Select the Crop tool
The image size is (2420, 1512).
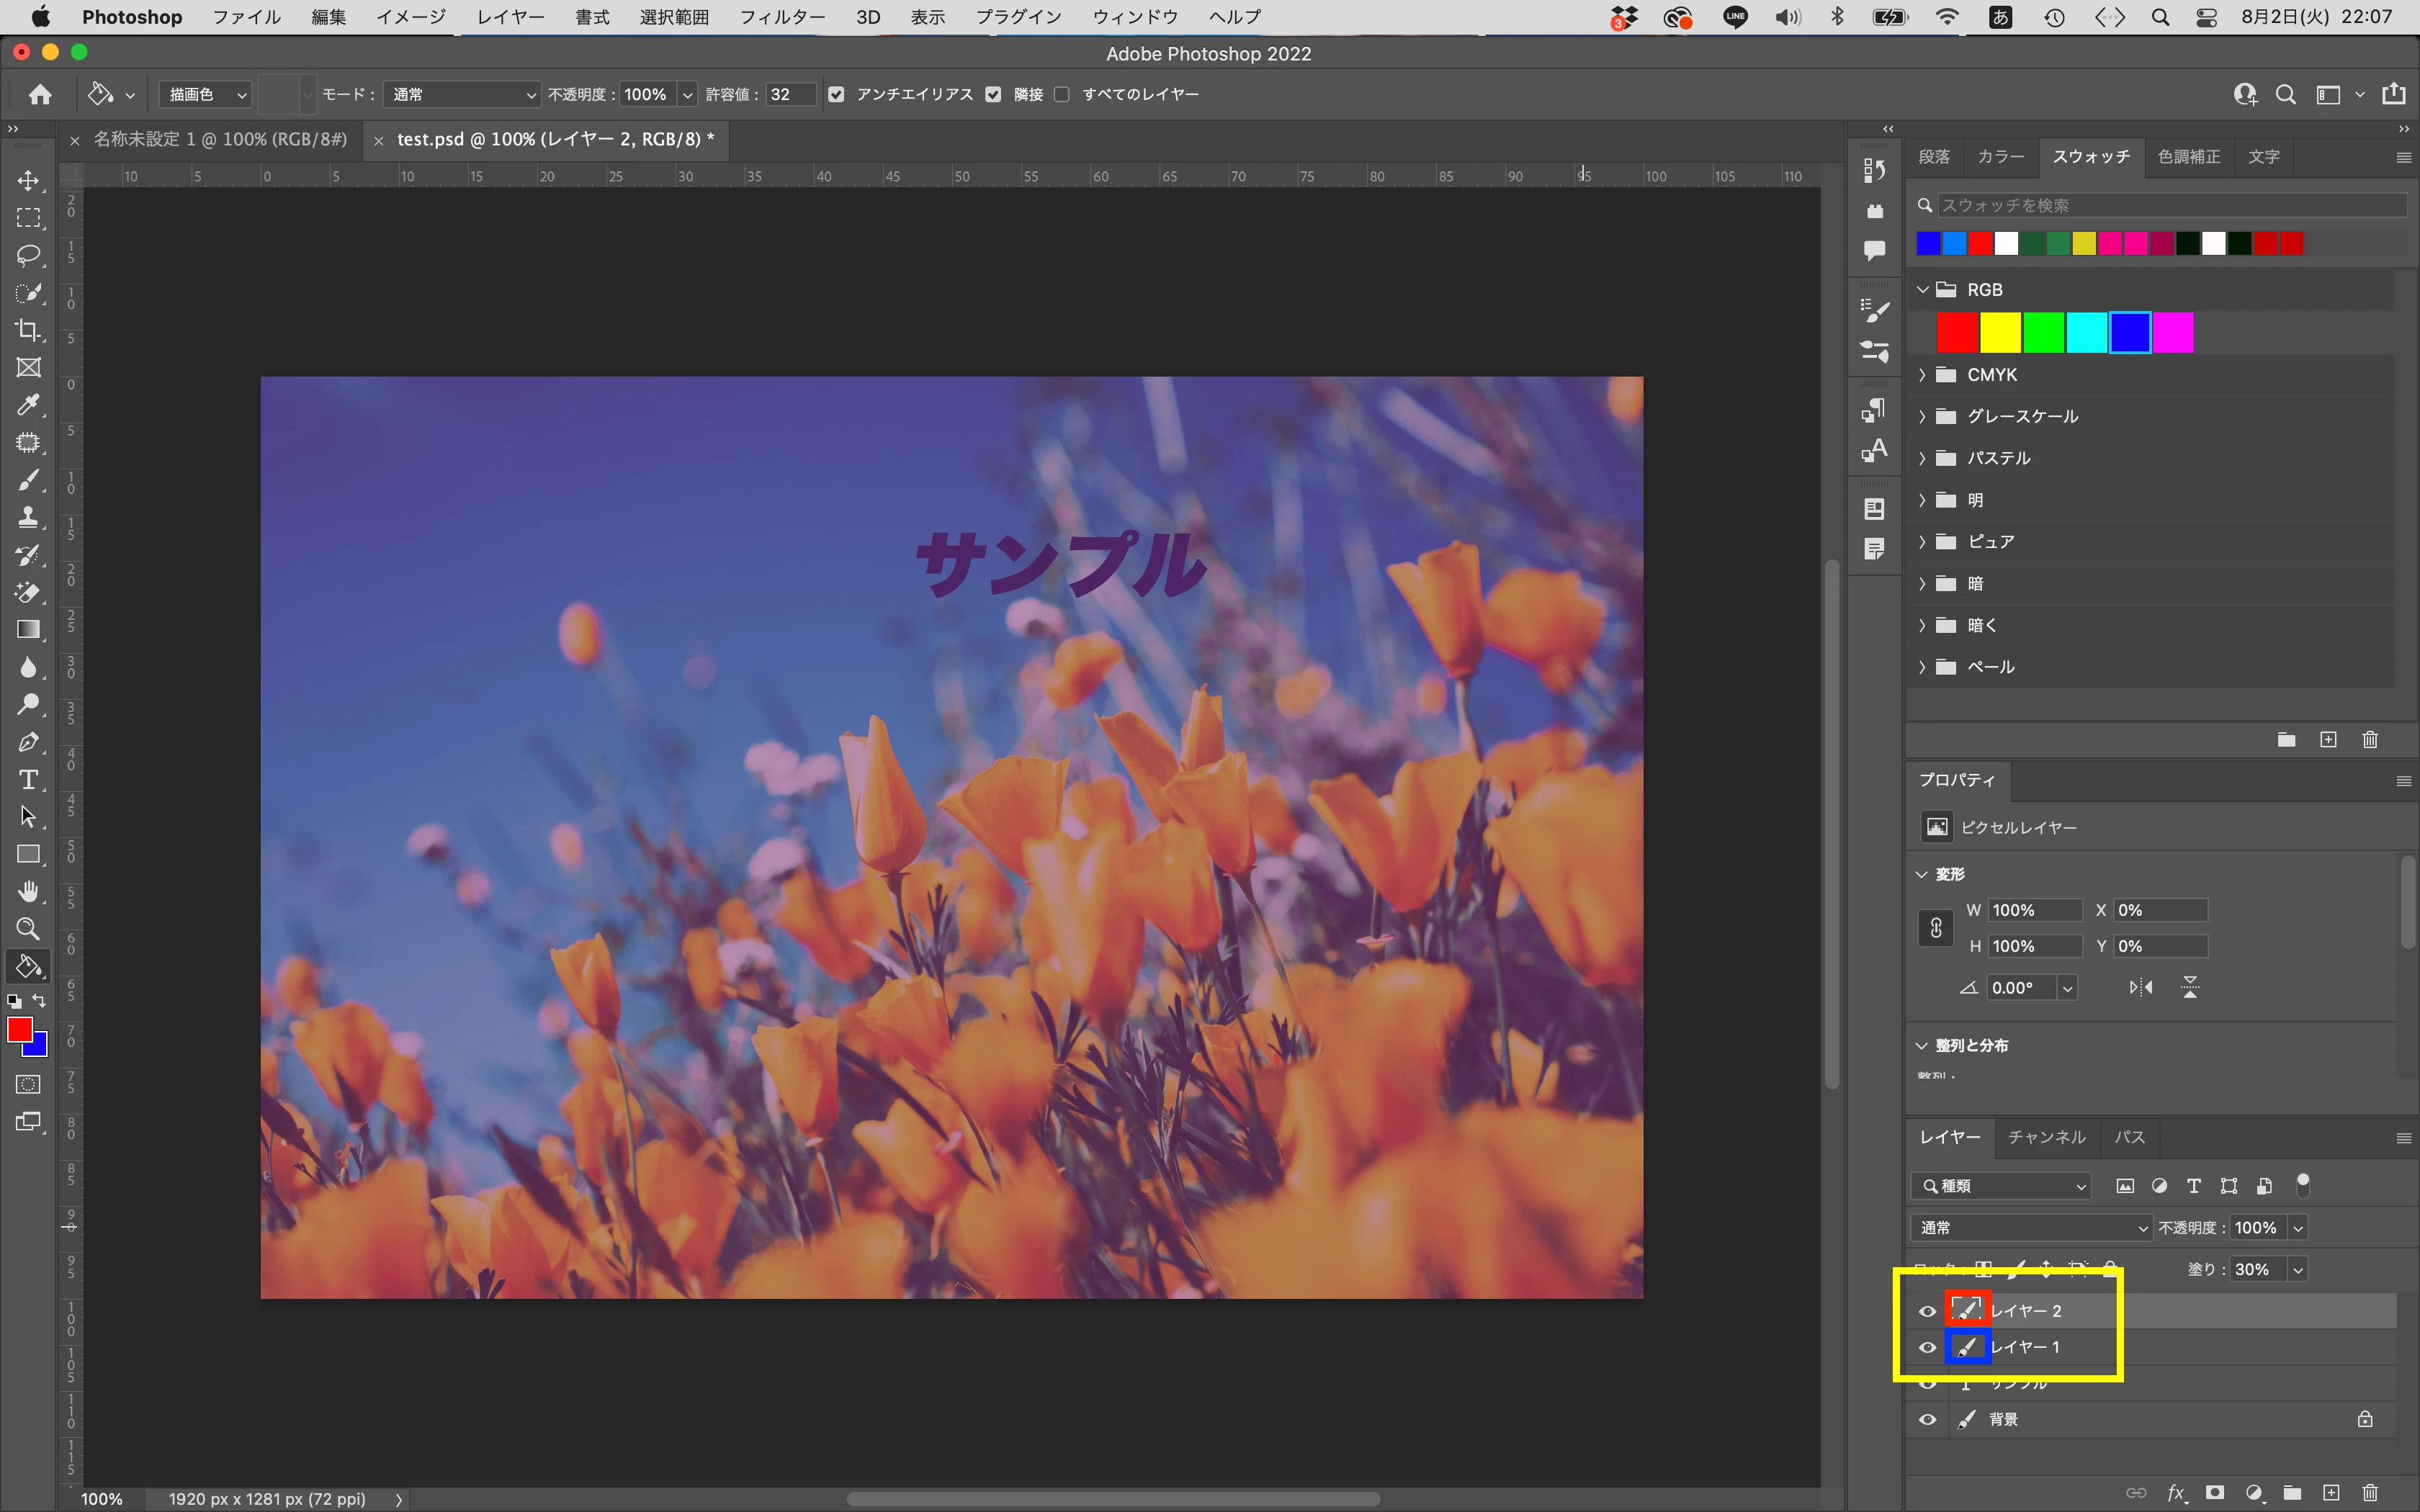28,330
